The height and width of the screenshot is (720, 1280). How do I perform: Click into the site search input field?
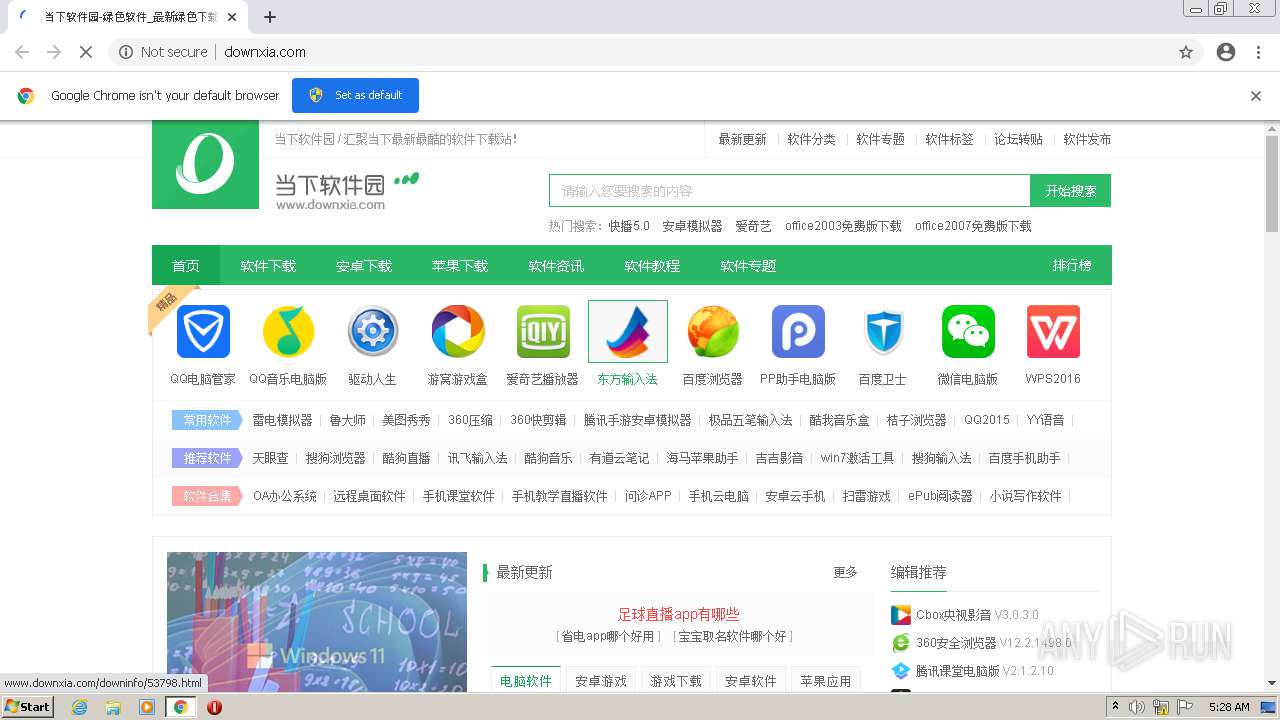pyautogui.click(x=789, y=191)
